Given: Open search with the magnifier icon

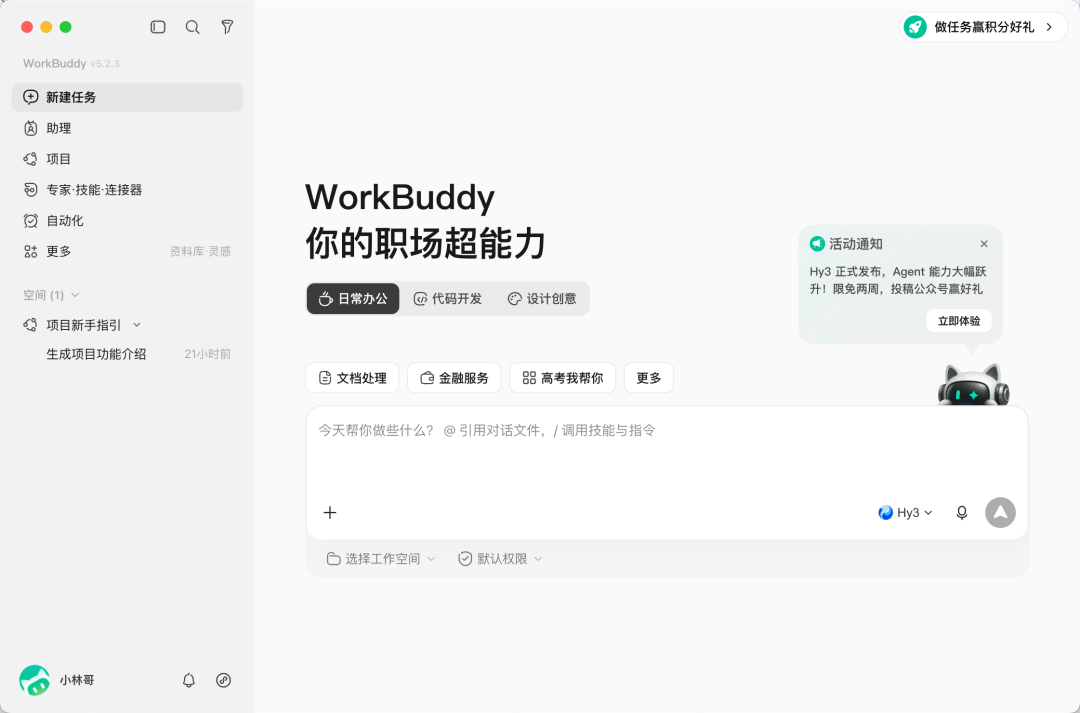Looking at the screenshot, I should (193, 27).
